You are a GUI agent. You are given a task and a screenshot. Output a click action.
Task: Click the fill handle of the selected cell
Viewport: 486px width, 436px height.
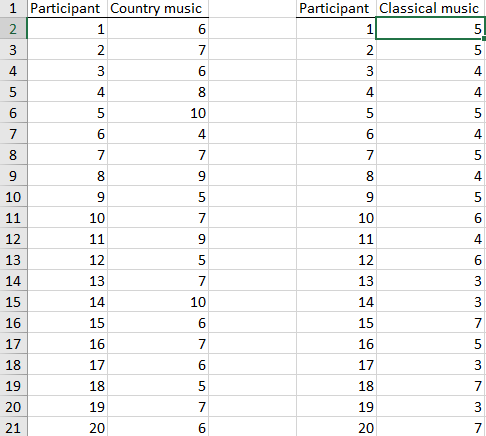click(x=484, y=39)
